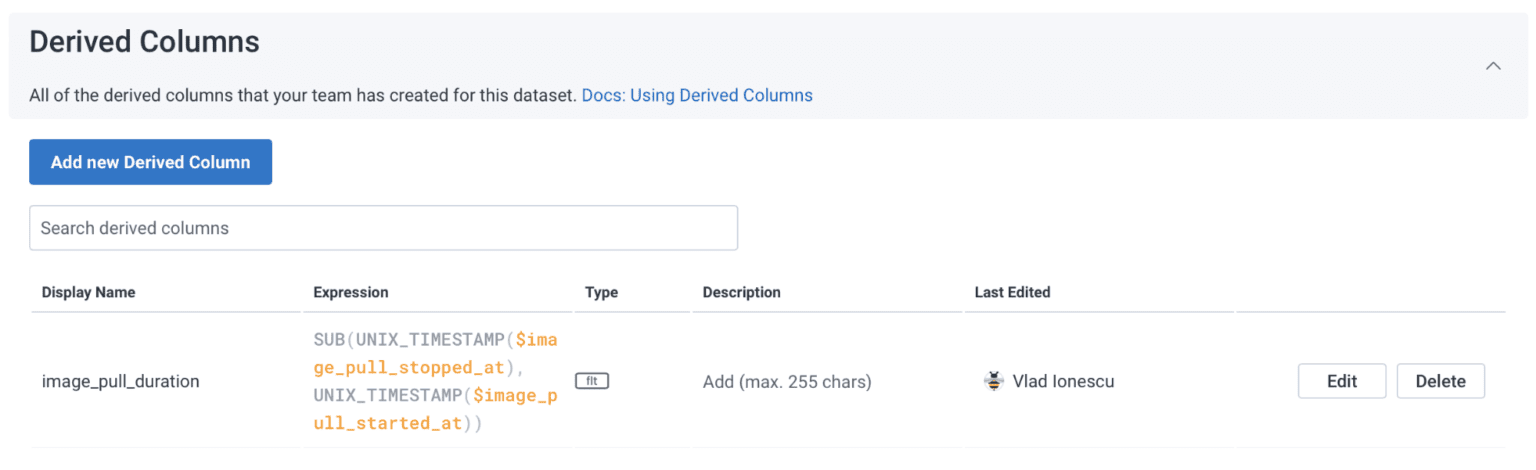Viewport: 1536px width, 470px height.
Task: Click the Type column header
Action: pos(602,293)
